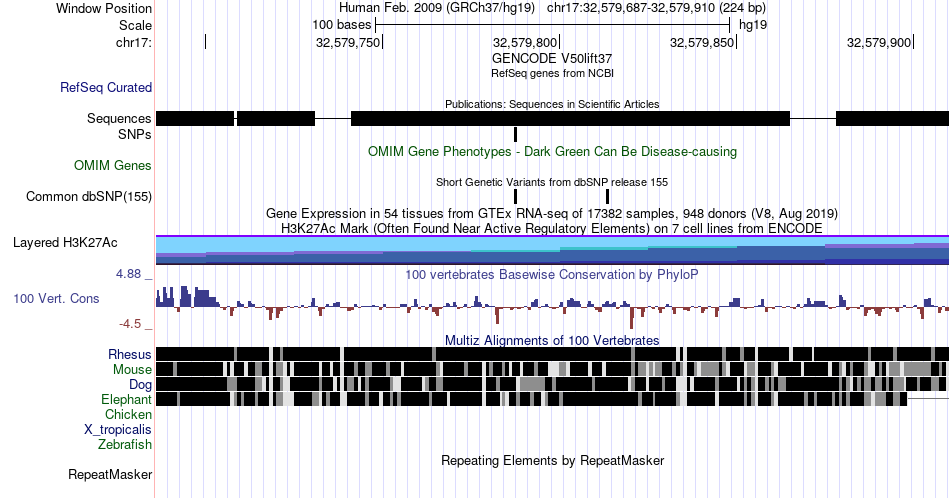
Task: Click the Zebrafish alignment row label
Action: click(125, 444)
